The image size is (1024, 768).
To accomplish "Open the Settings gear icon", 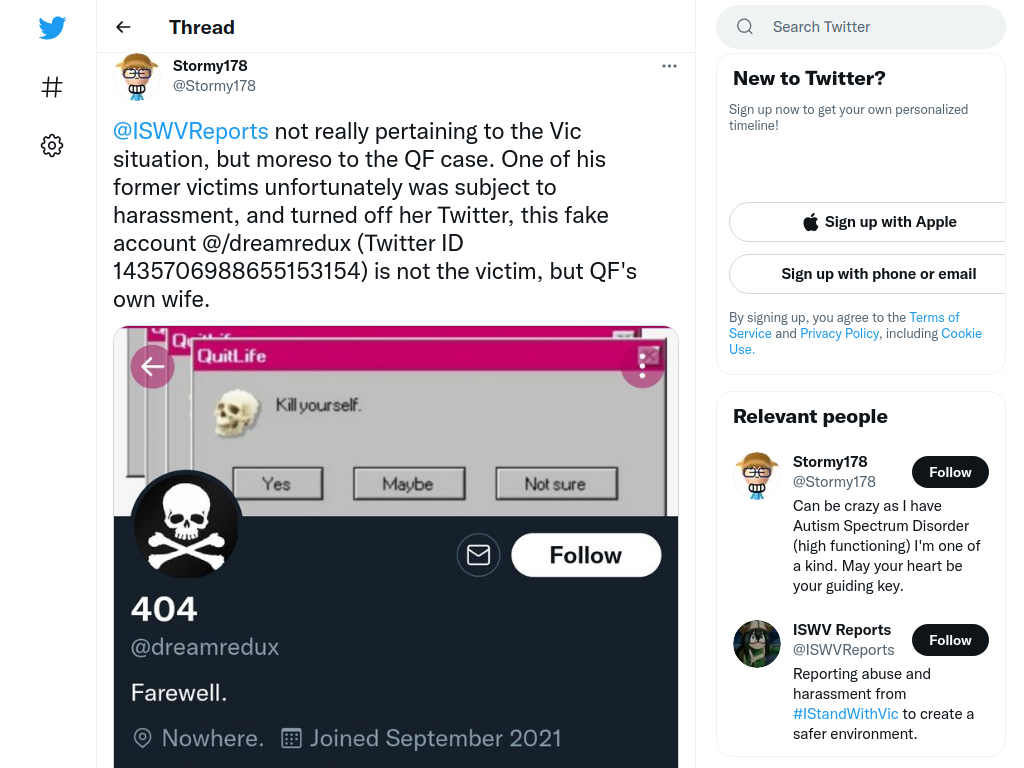I will (x=52, y=145).
